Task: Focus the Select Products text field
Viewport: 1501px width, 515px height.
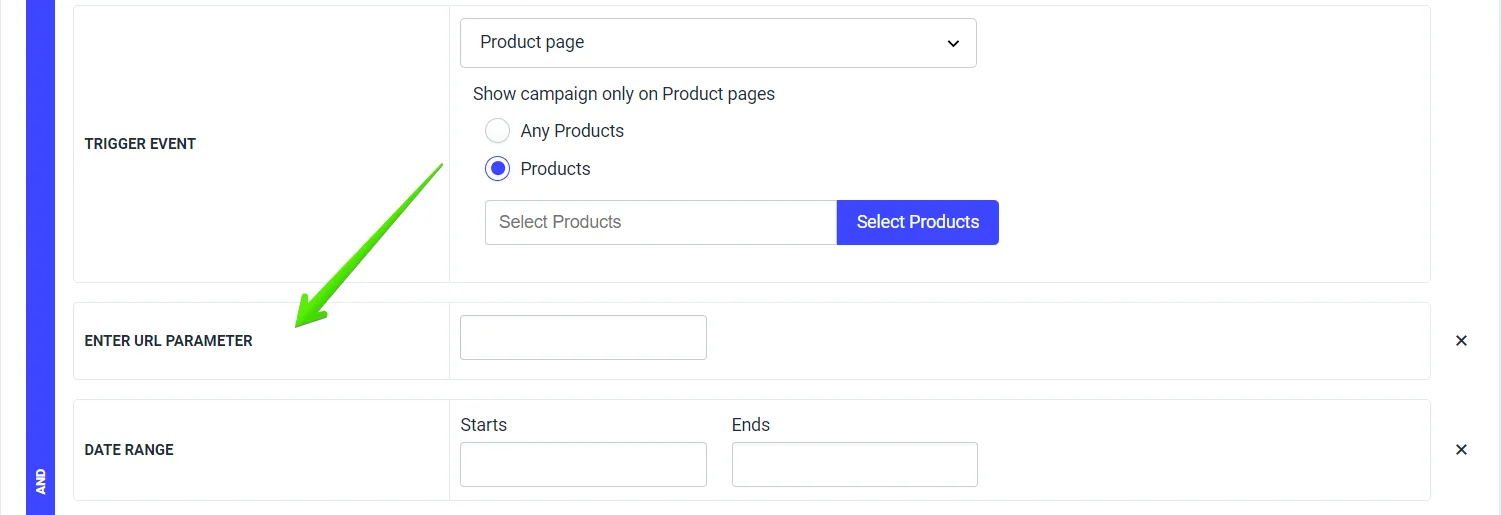Action: 660,222
